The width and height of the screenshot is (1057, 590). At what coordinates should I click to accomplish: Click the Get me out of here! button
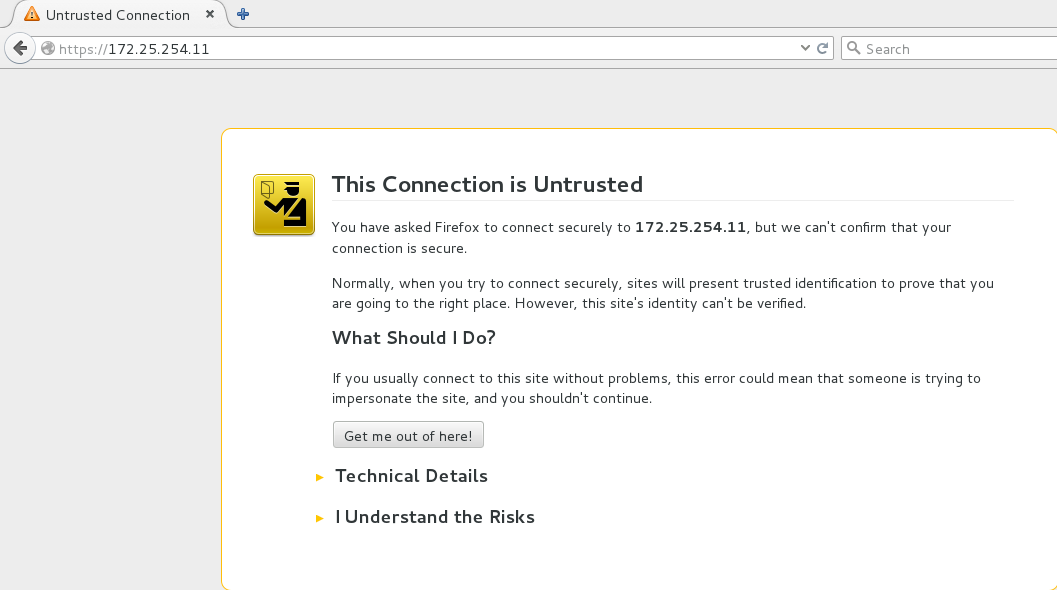click(x=408, y=436)
